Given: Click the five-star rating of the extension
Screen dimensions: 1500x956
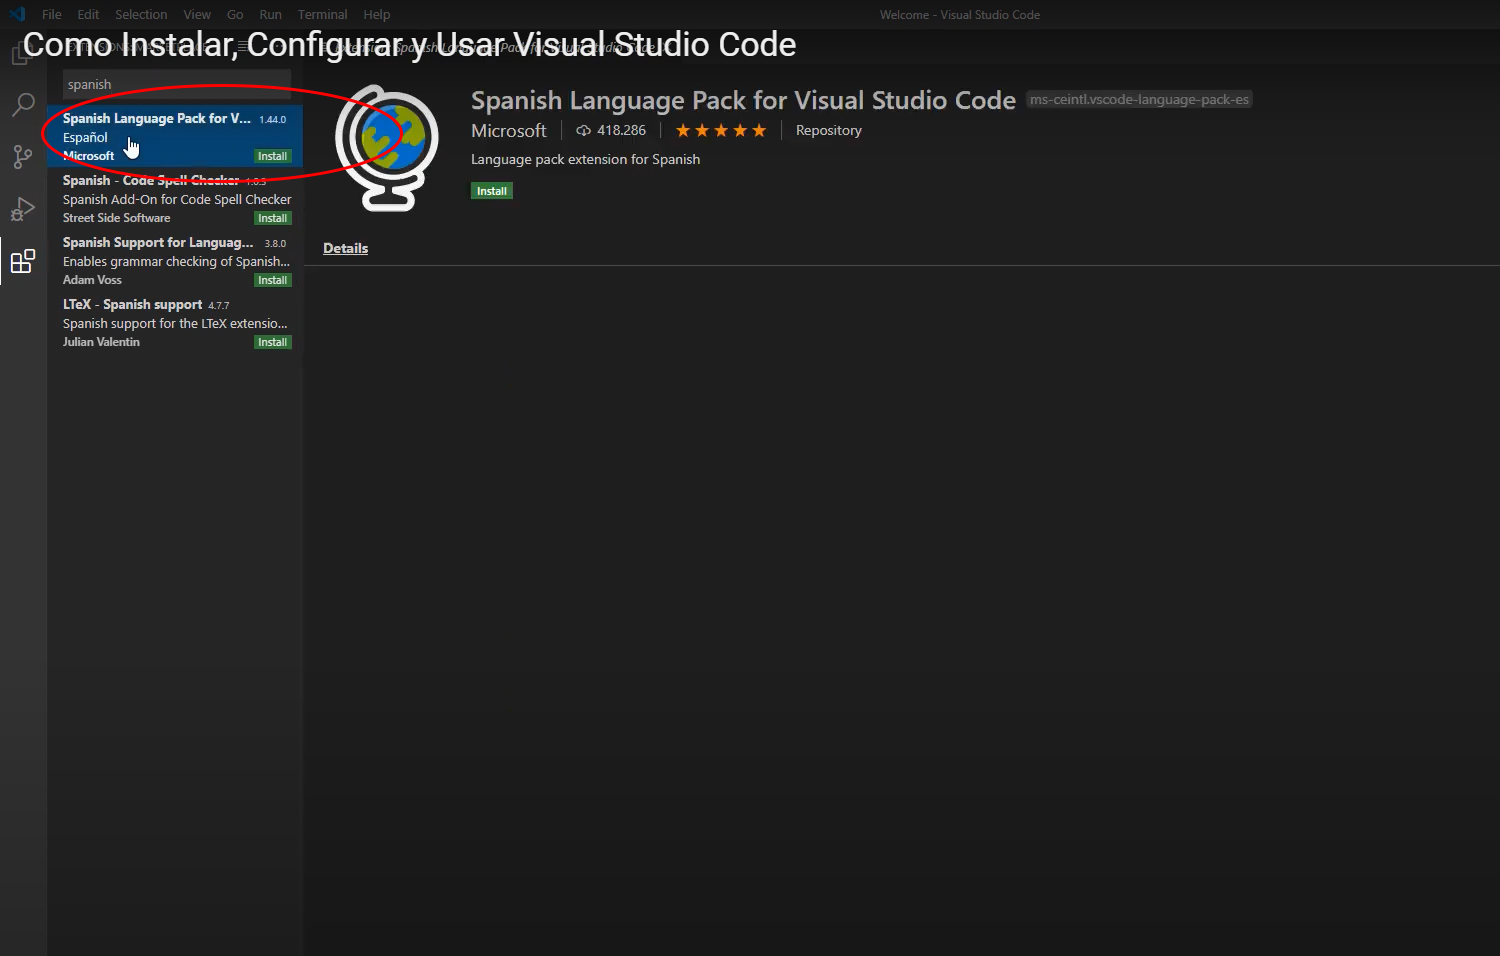Looking at the screenshot, I should (720, 131).
